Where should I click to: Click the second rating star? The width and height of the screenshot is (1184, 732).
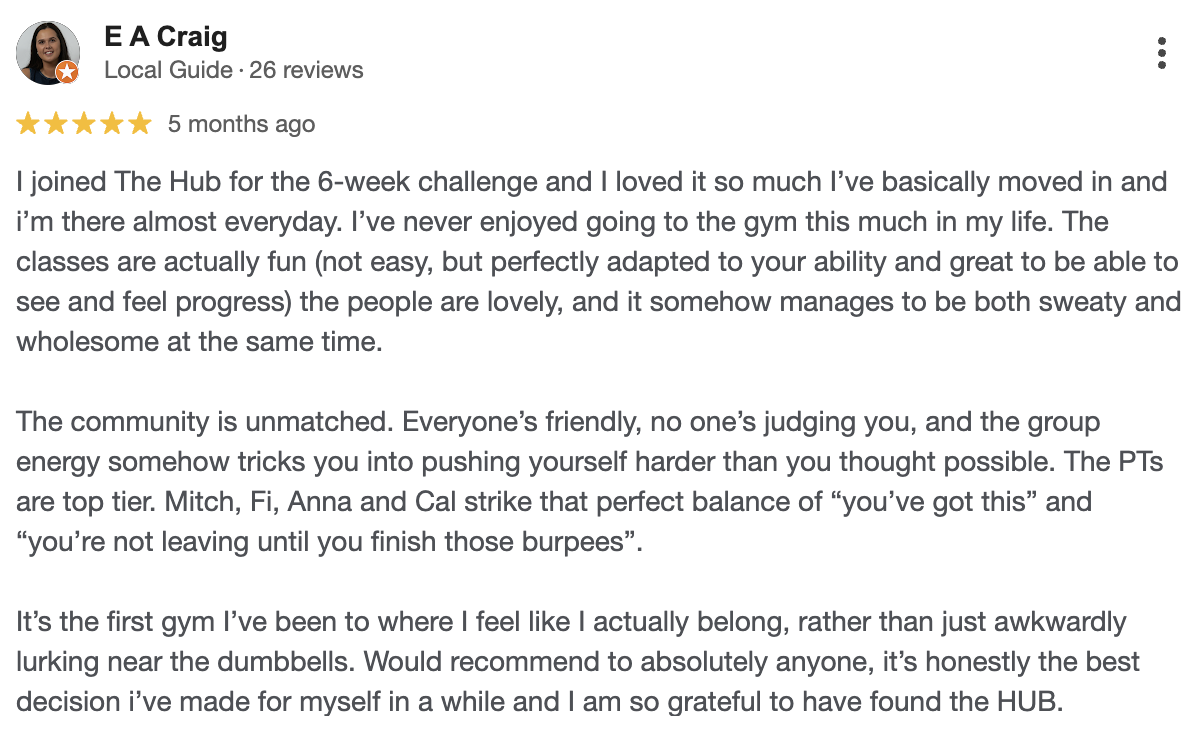pyautogui.click(x=56, y=124)
